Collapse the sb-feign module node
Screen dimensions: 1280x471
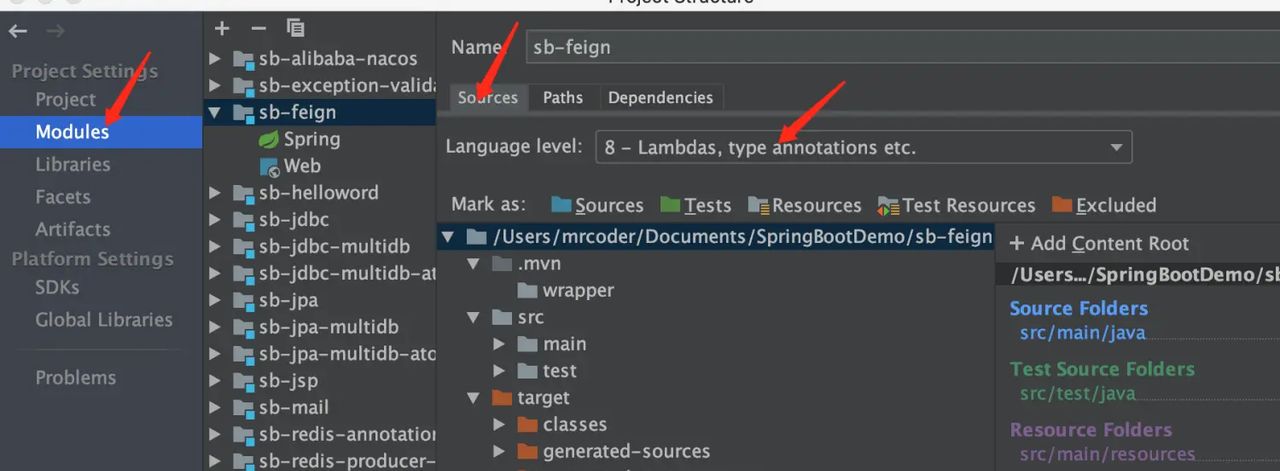click(x=214, y=112)
